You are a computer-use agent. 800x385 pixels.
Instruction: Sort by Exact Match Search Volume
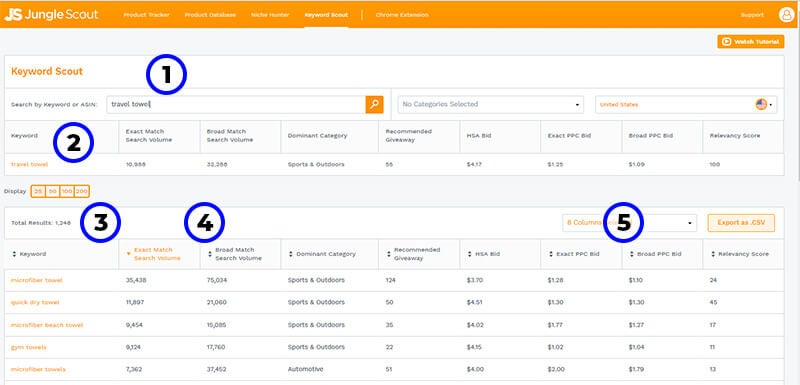click(153, 254)
